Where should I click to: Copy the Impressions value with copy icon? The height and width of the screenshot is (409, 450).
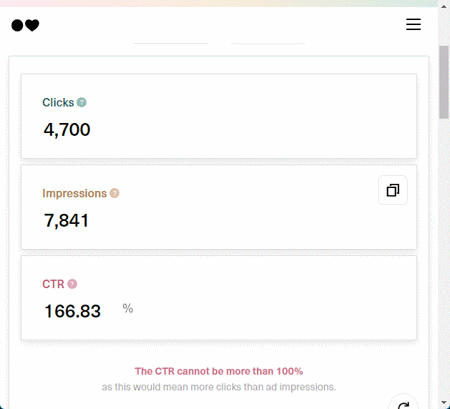(393, 190)
